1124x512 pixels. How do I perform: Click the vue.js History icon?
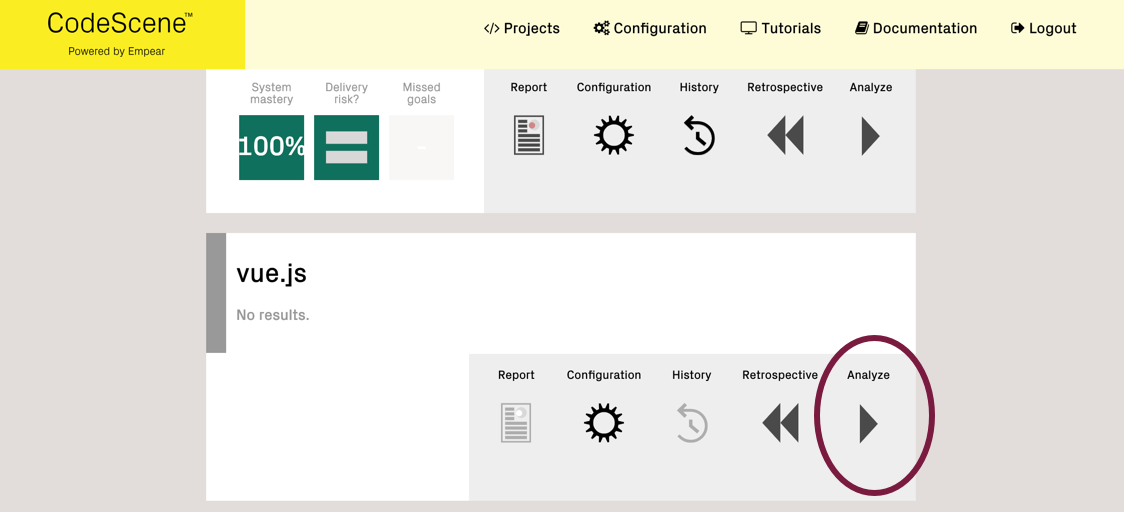(x=692, y=423)
